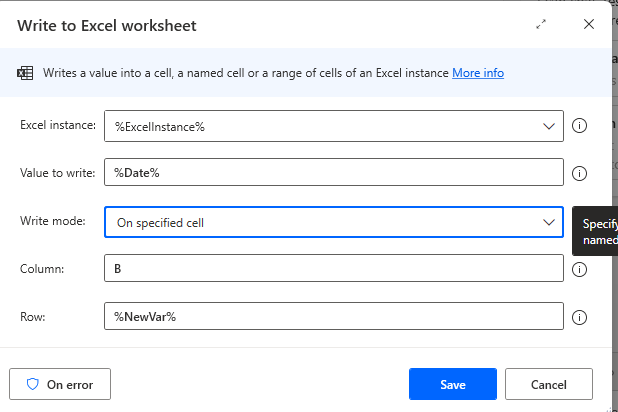The height and width of the screenshot is (412, 618).
Task: Open the More info link
Action: coord(478,73)
